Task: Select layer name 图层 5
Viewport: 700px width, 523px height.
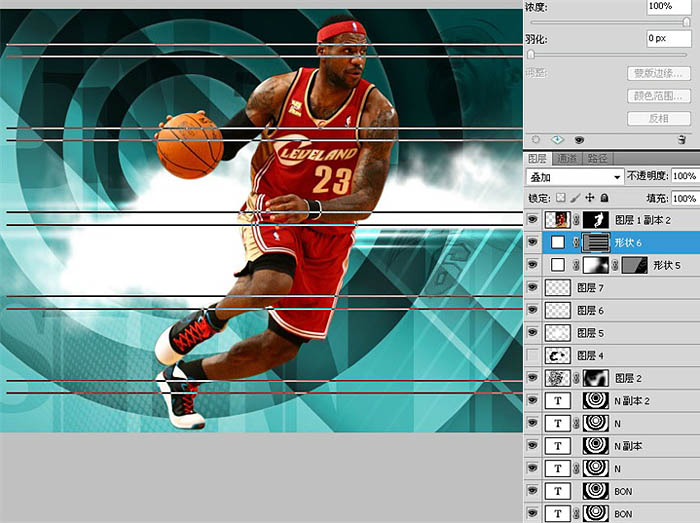Action: click(590, 333)
